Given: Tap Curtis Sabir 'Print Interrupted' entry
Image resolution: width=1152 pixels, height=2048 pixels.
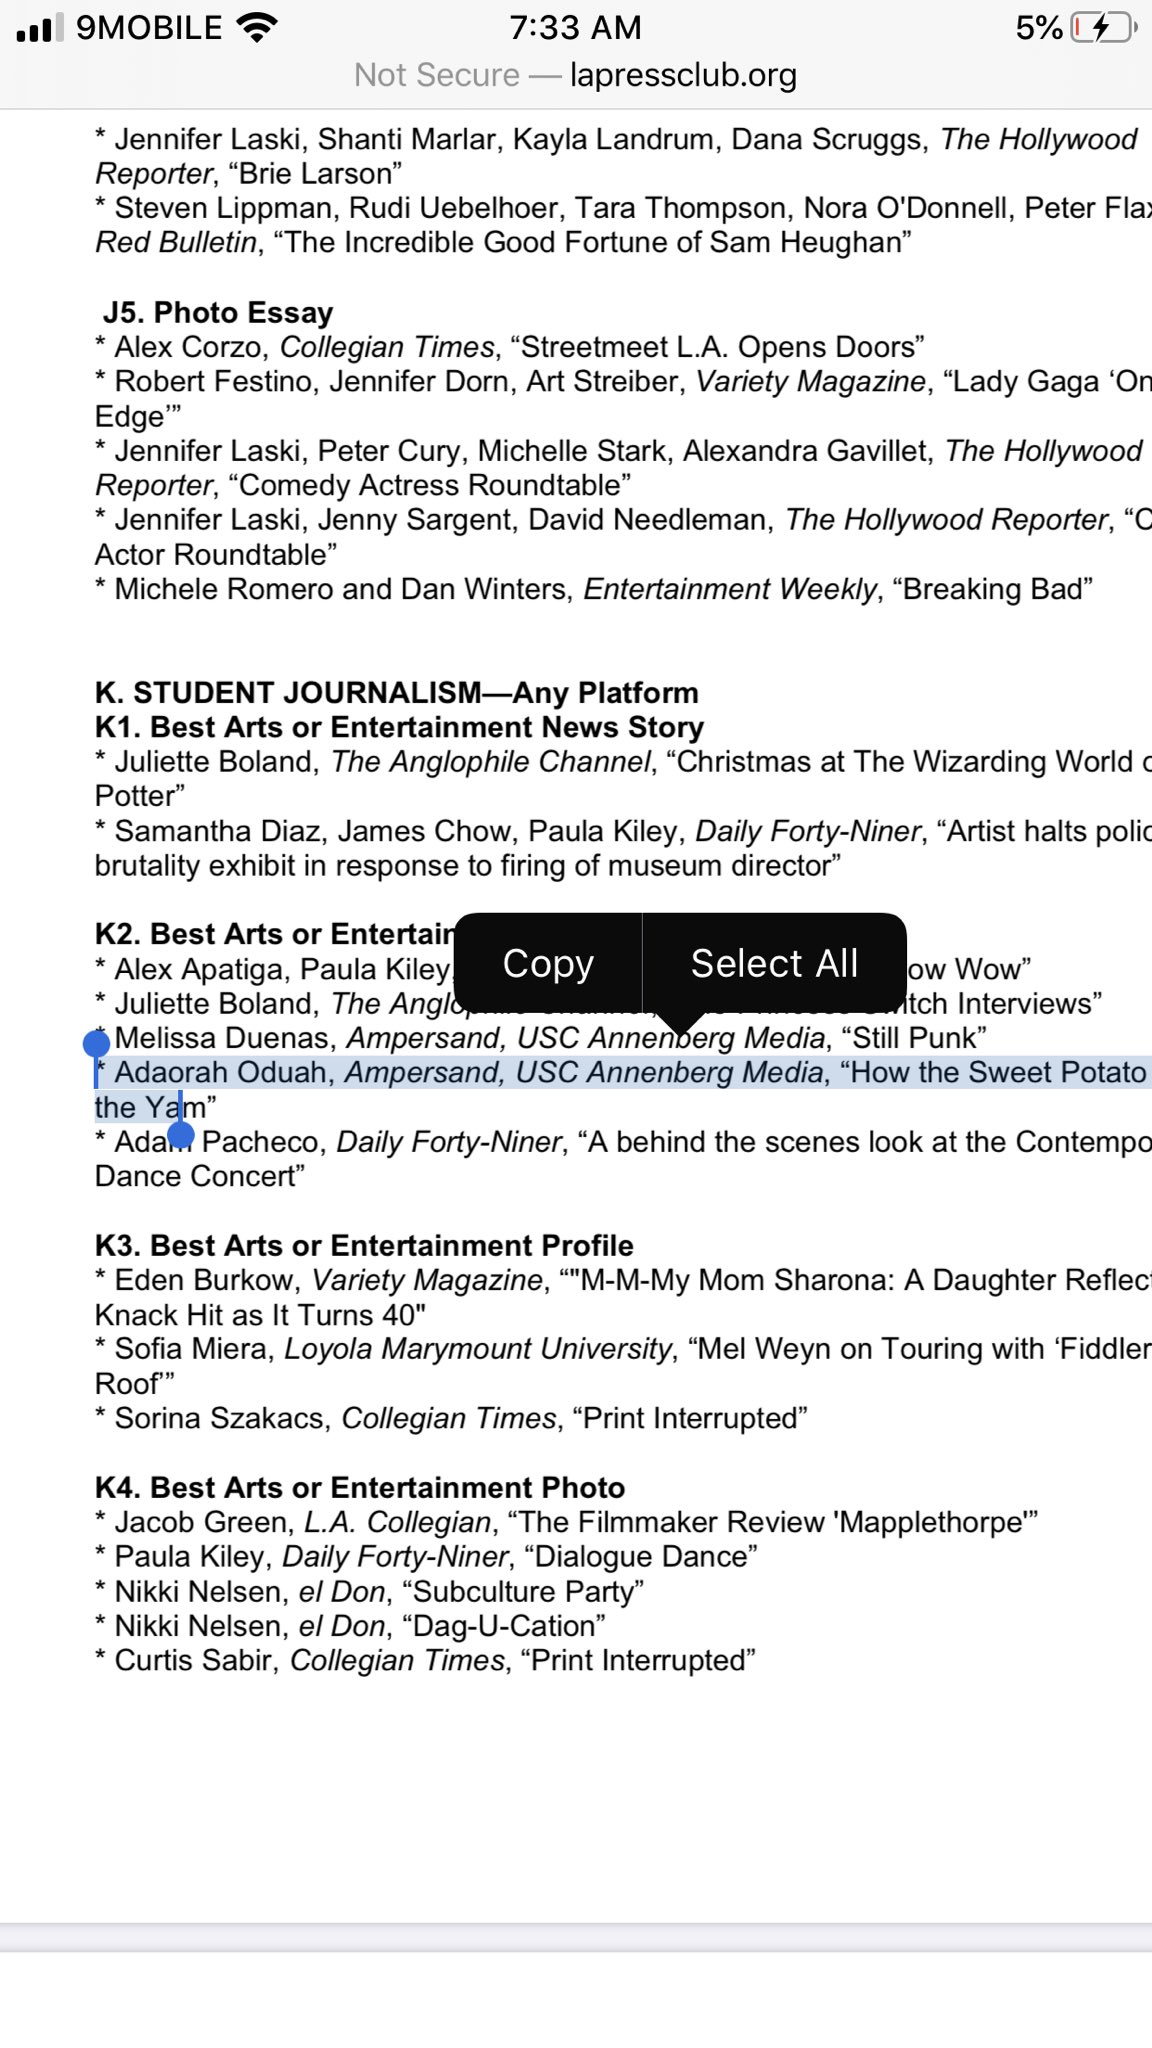Looking at the screenshot, I should (x=425, y=1660).
